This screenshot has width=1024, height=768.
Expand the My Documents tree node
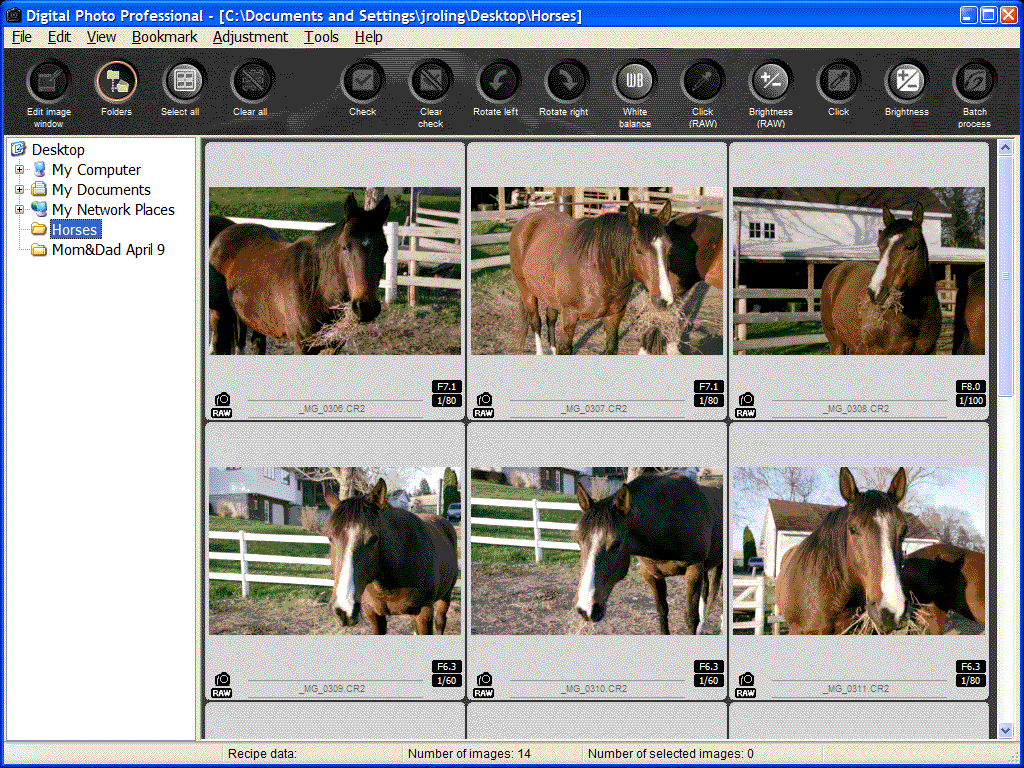[19, 190]
